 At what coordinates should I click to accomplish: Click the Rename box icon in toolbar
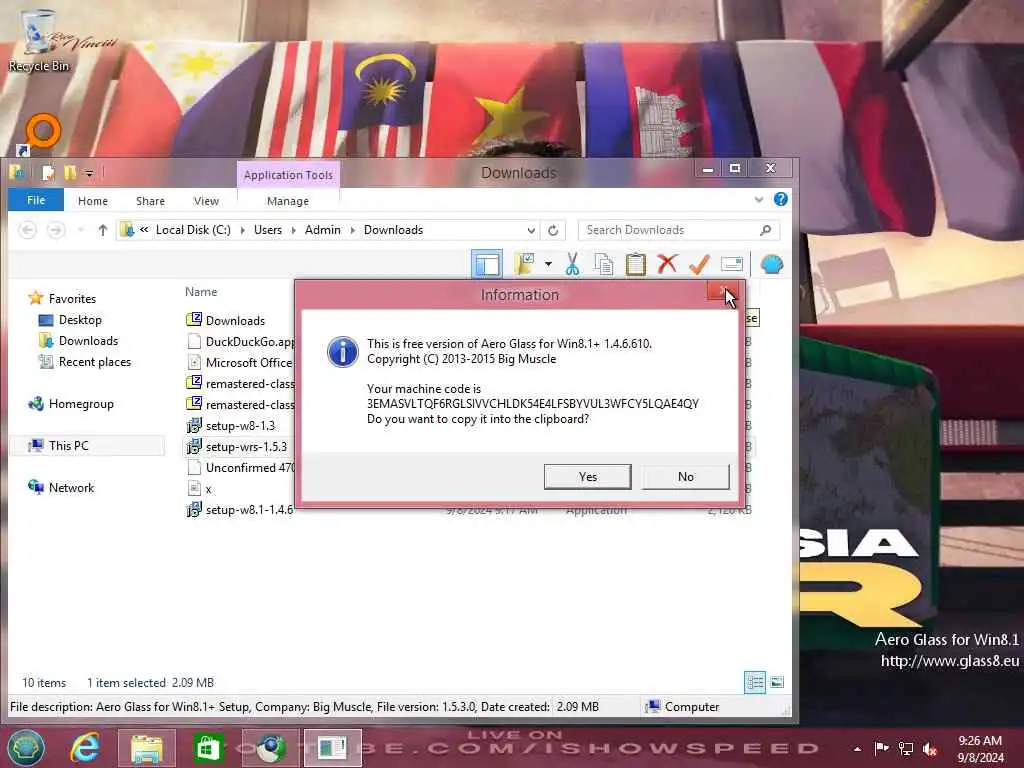pos(731,264)
